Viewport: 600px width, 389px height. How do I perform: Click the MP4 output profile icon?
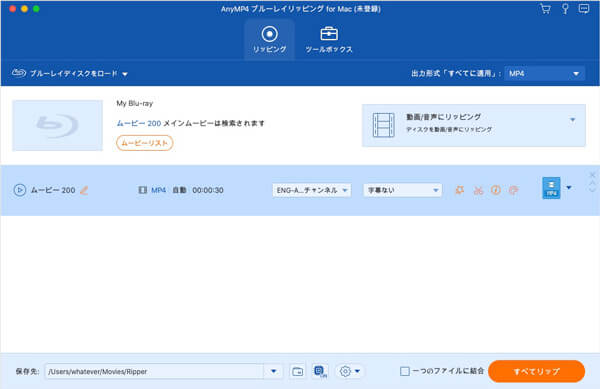(551, 188)
